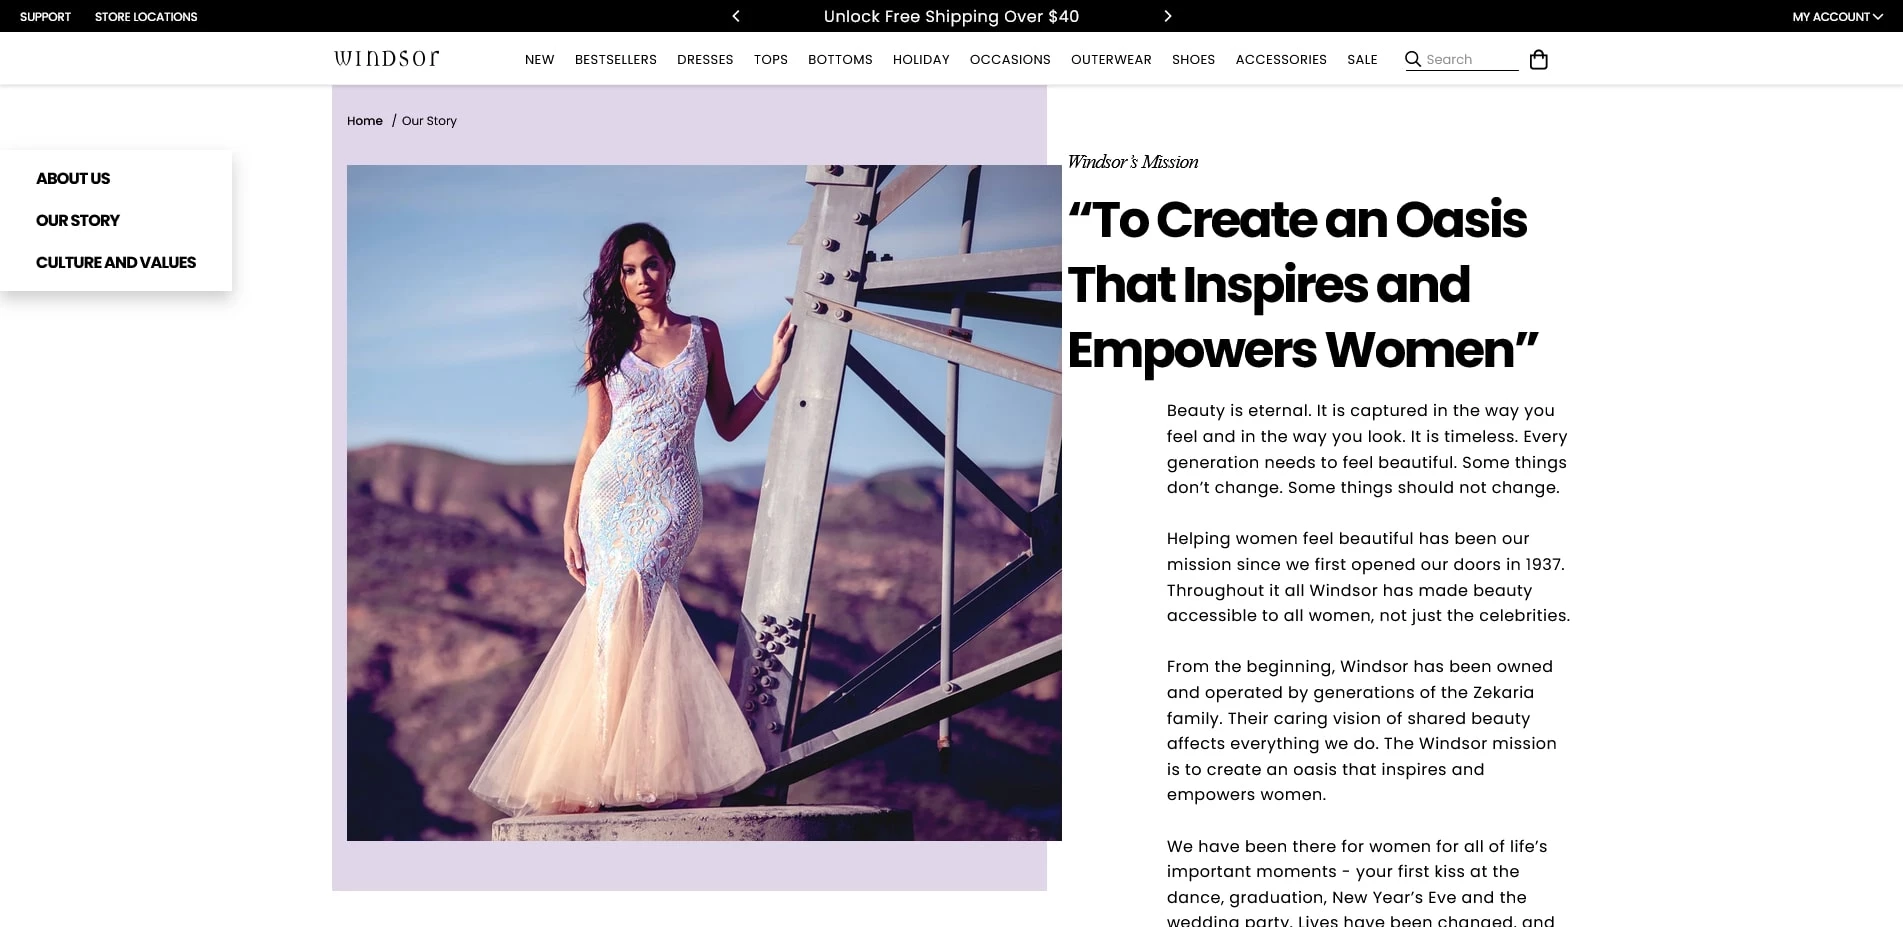
Task: Open Store Locations page
Action: 146,16
